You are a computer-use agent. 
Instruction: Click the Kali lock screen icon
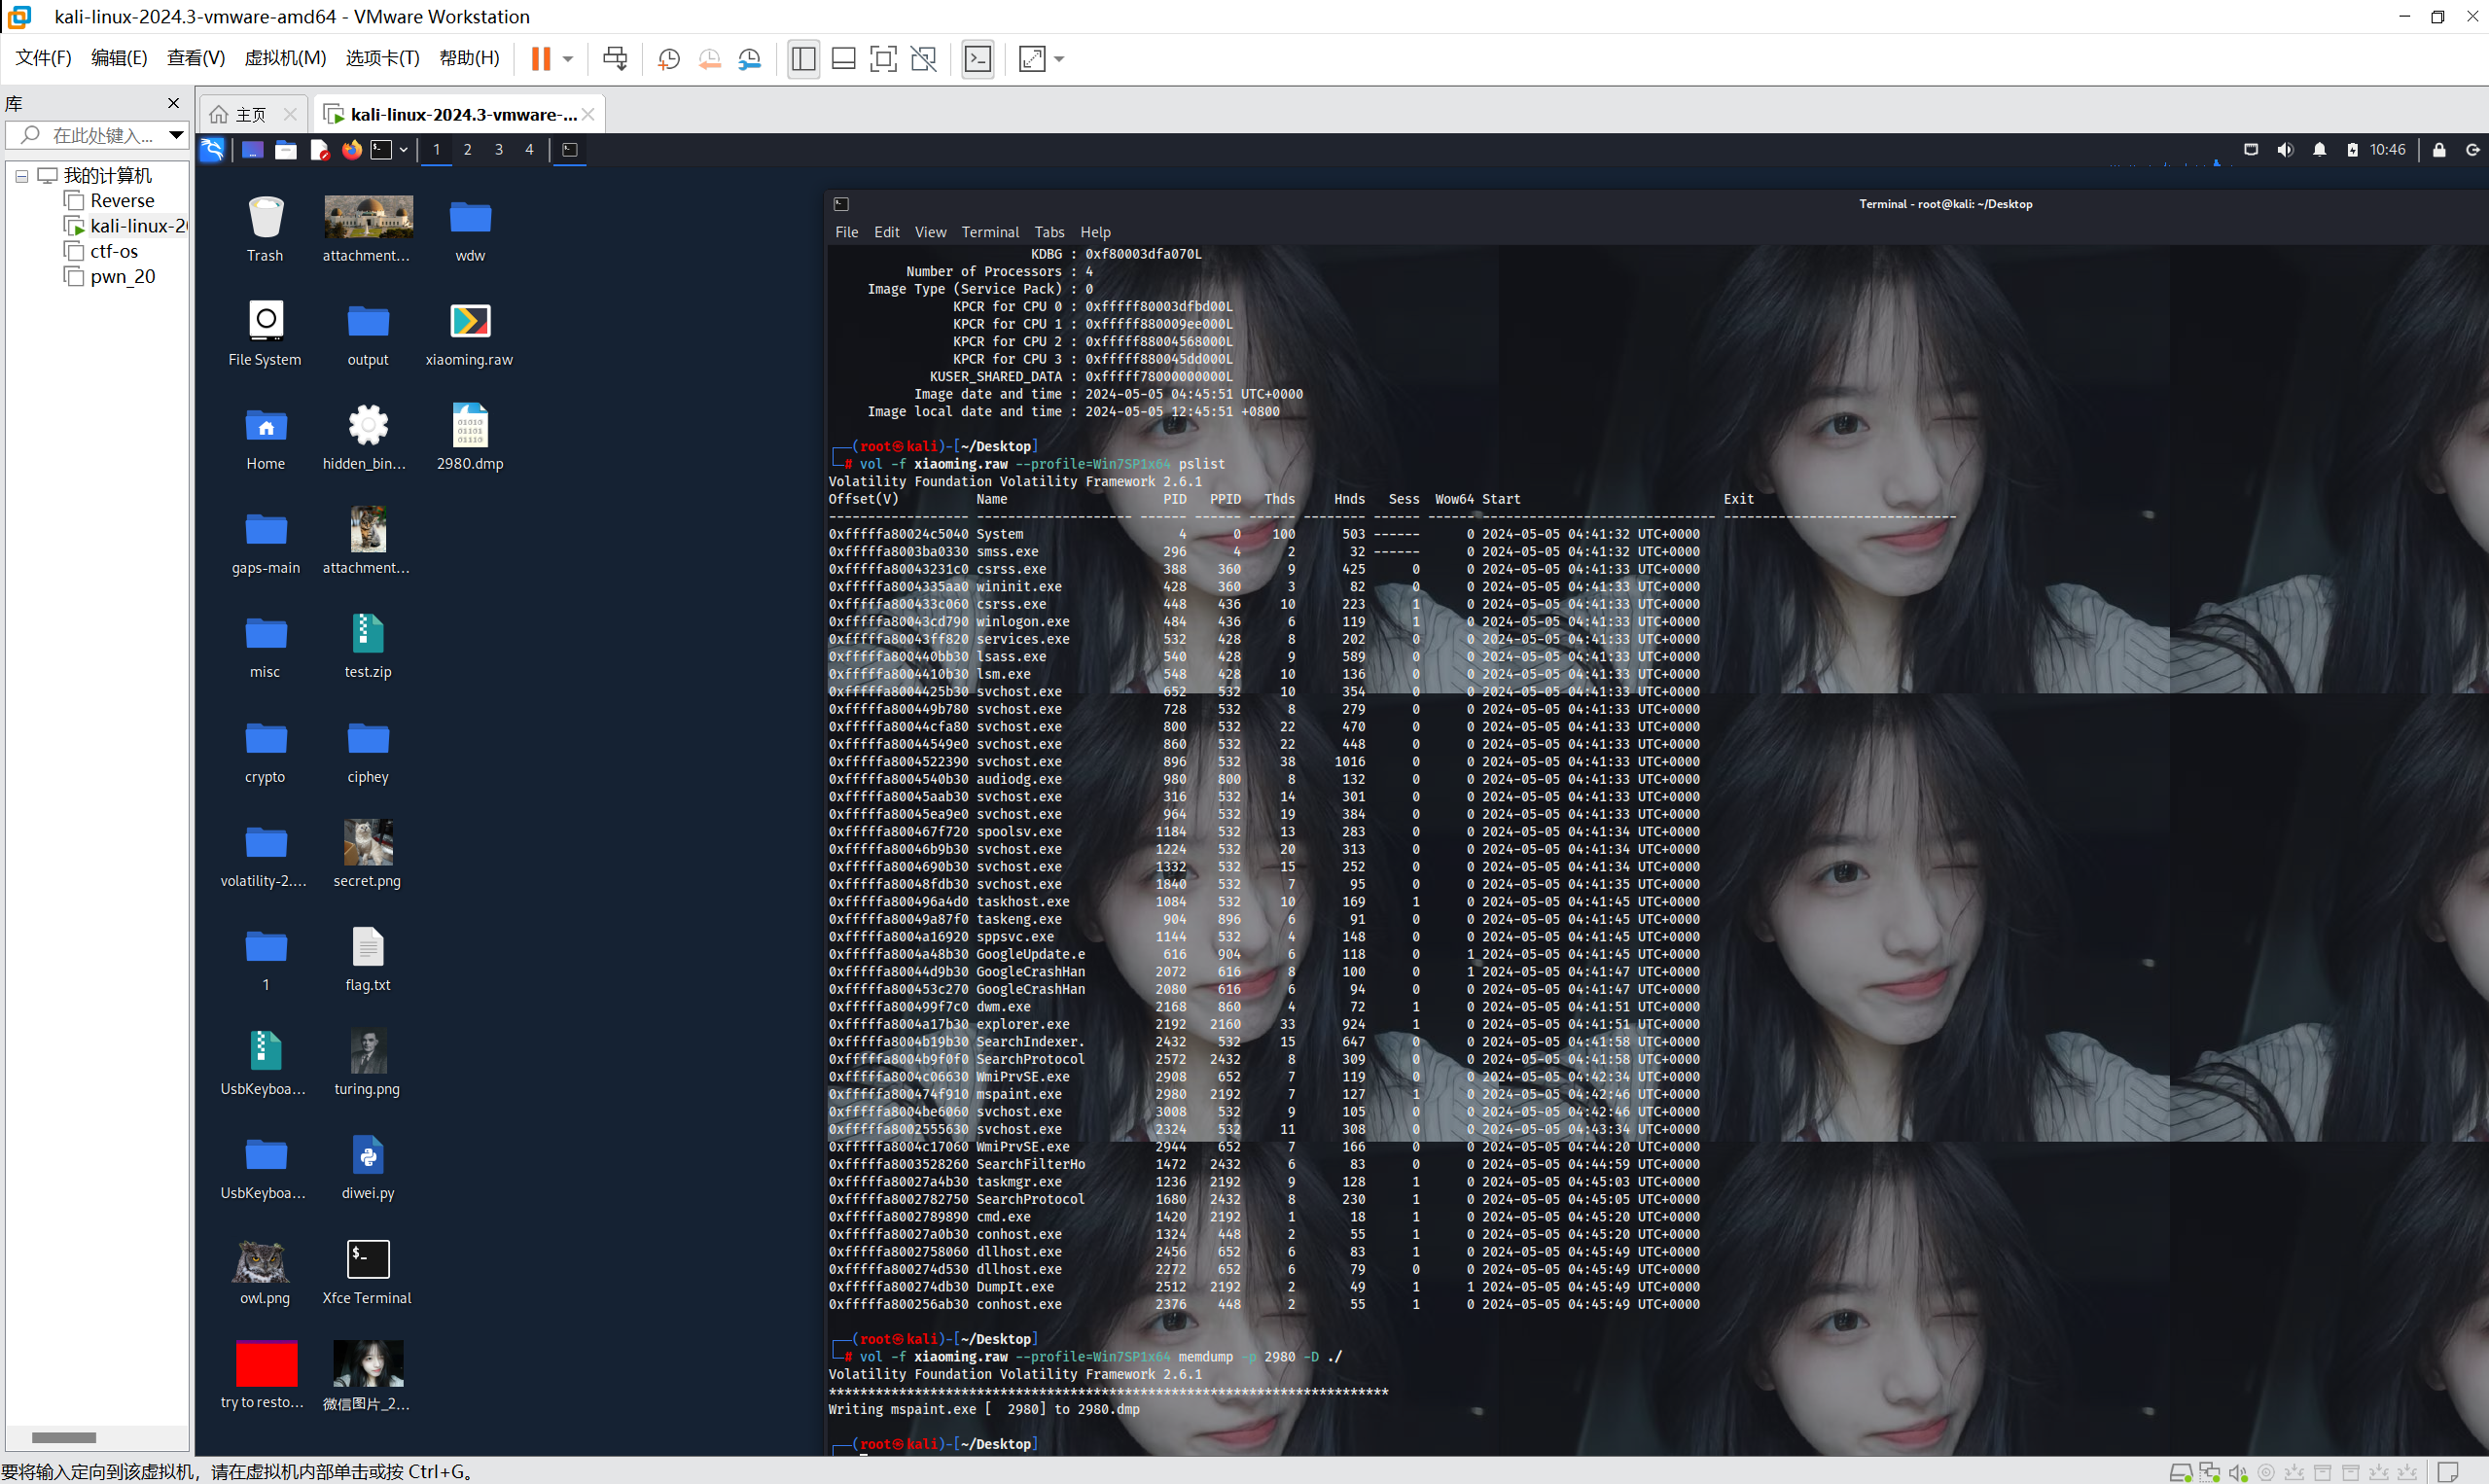(2439, 150)
